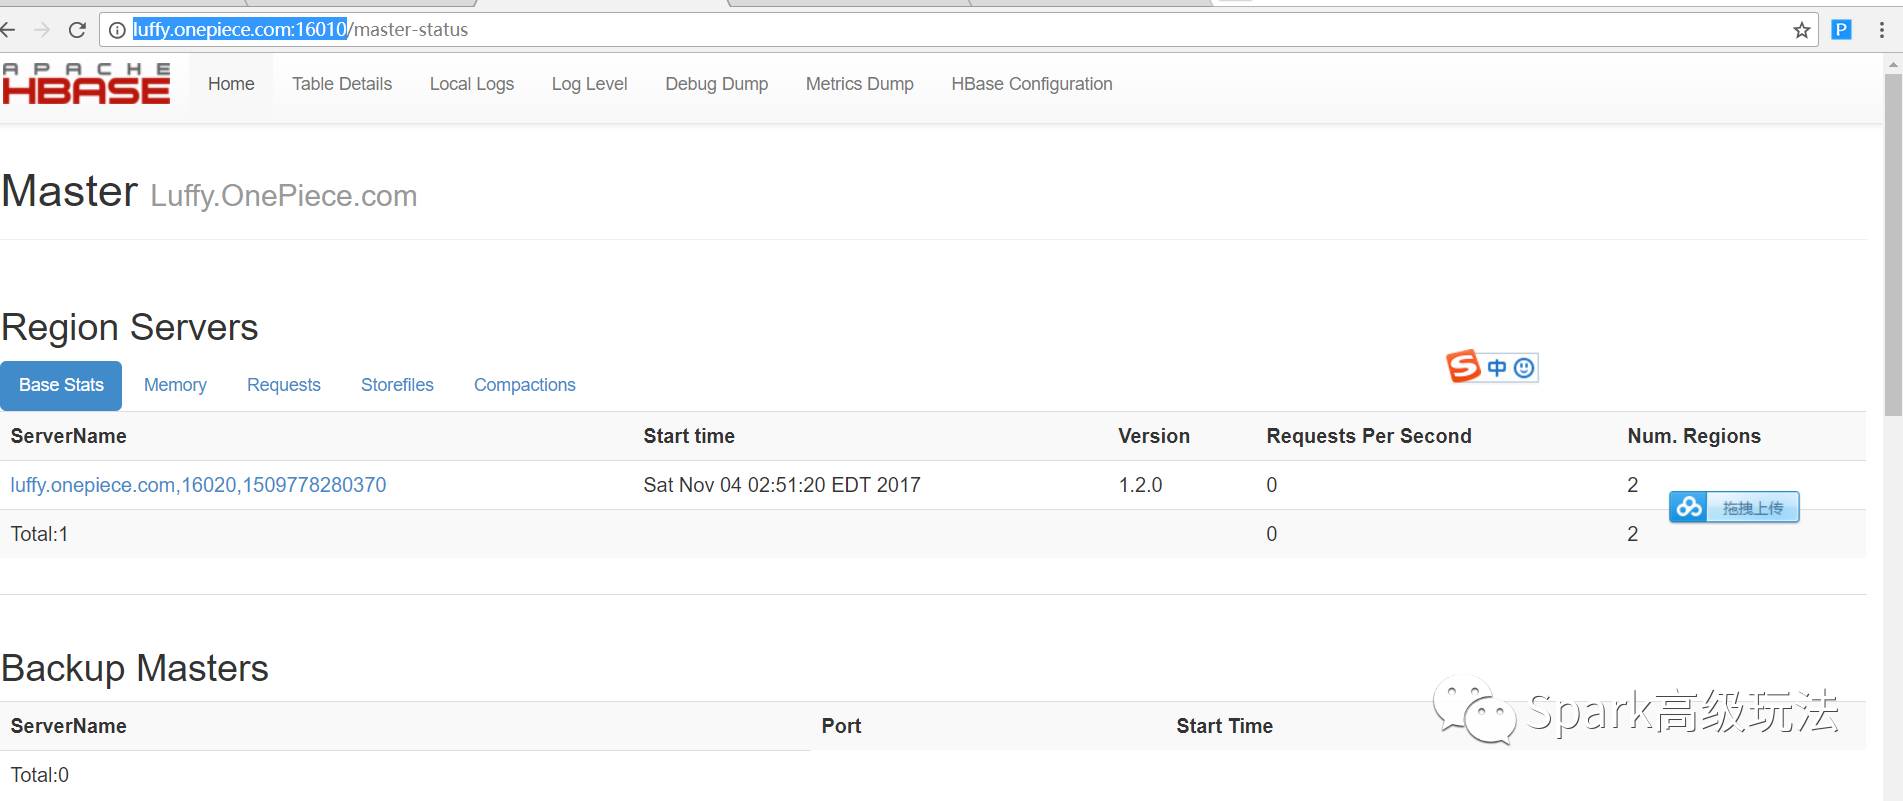Open Debug Dump page
The width and height of the screenshot is (1903, 801).
pyautogui.click(x=717, y=84)
